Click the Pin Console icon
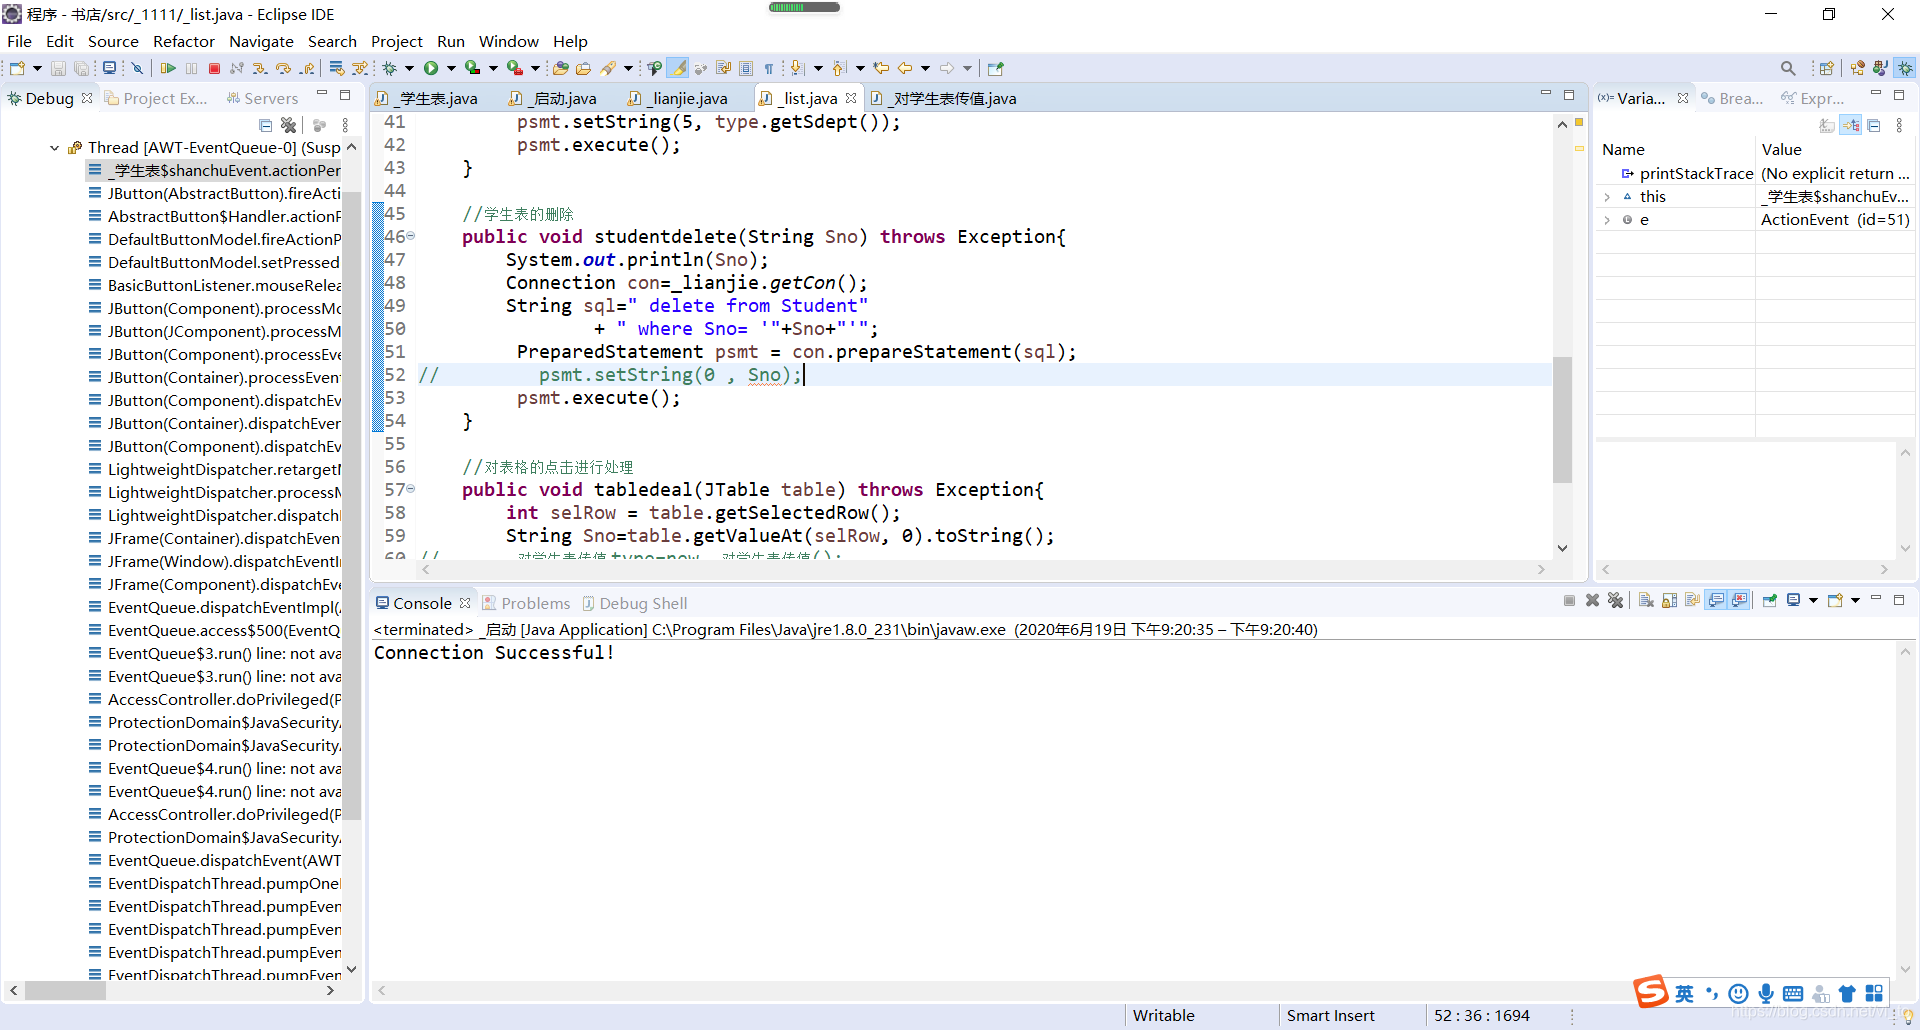The image size is (1920, 1030). tap(1770, 600)
